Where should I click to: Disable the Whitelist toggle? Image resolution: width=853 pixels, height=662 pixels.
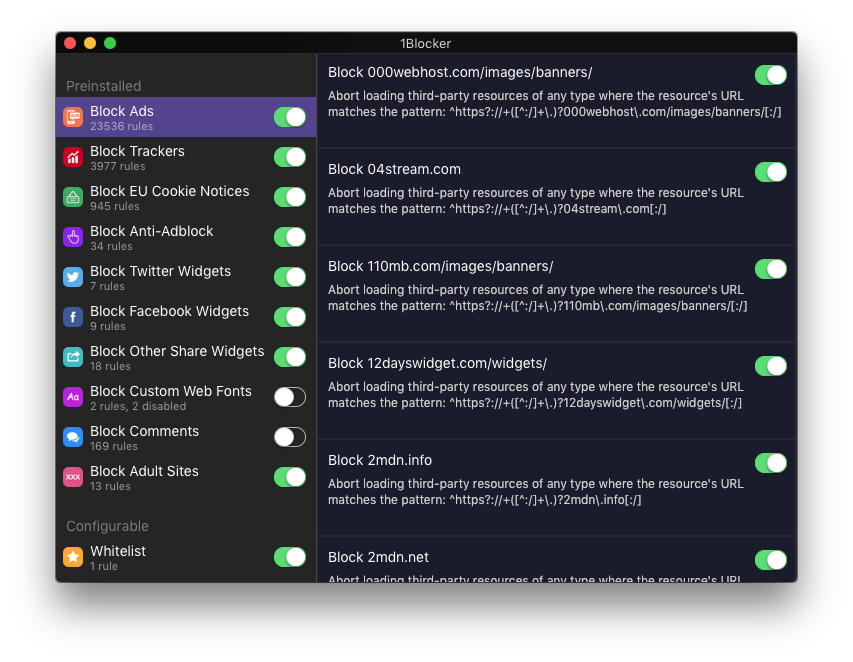coord(290,557)
